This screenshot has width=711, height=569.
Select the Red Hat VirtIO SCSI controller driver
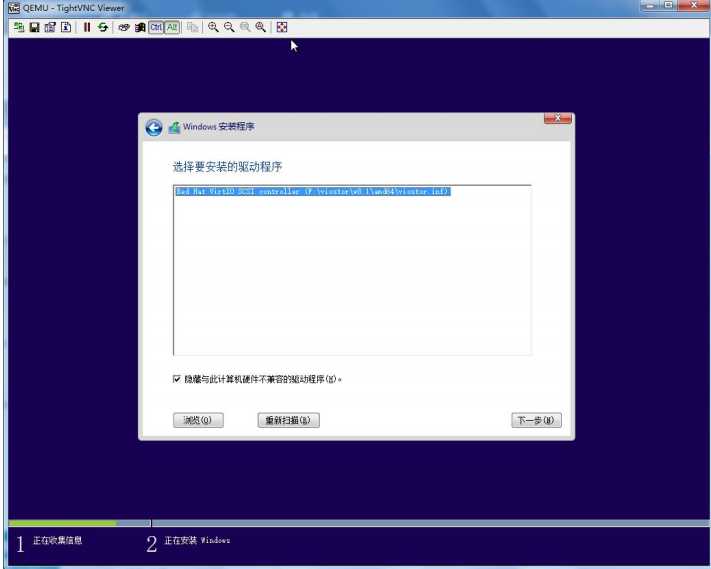[x=313, y=191]
